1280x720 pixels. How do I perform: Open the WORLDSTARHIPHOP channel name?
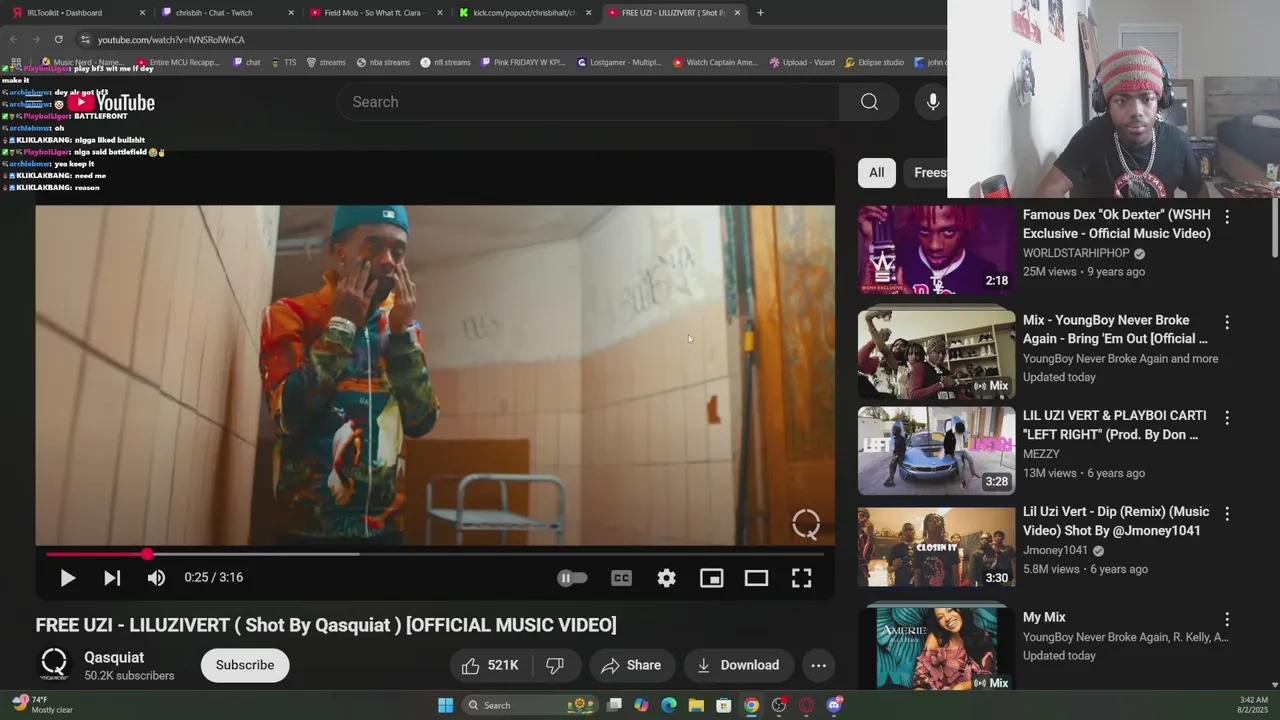click(1076, 253)
